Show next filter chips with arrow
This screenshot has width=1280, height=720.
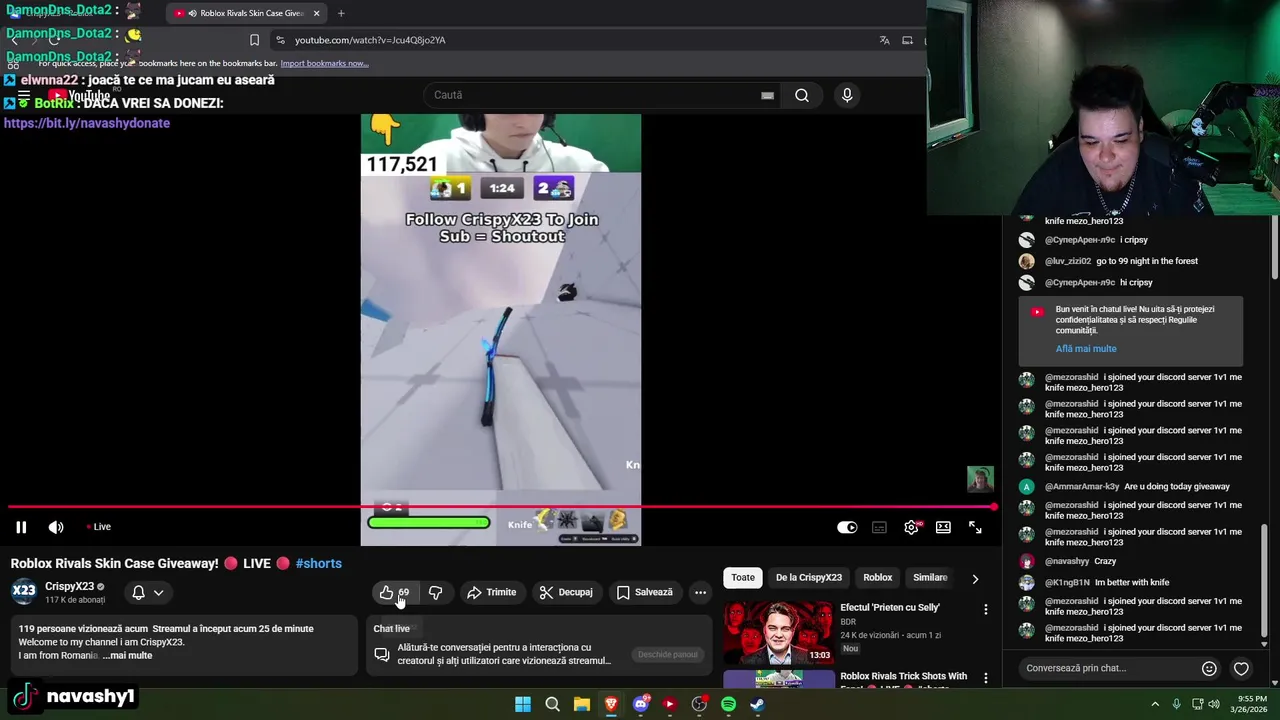(975, 578)
